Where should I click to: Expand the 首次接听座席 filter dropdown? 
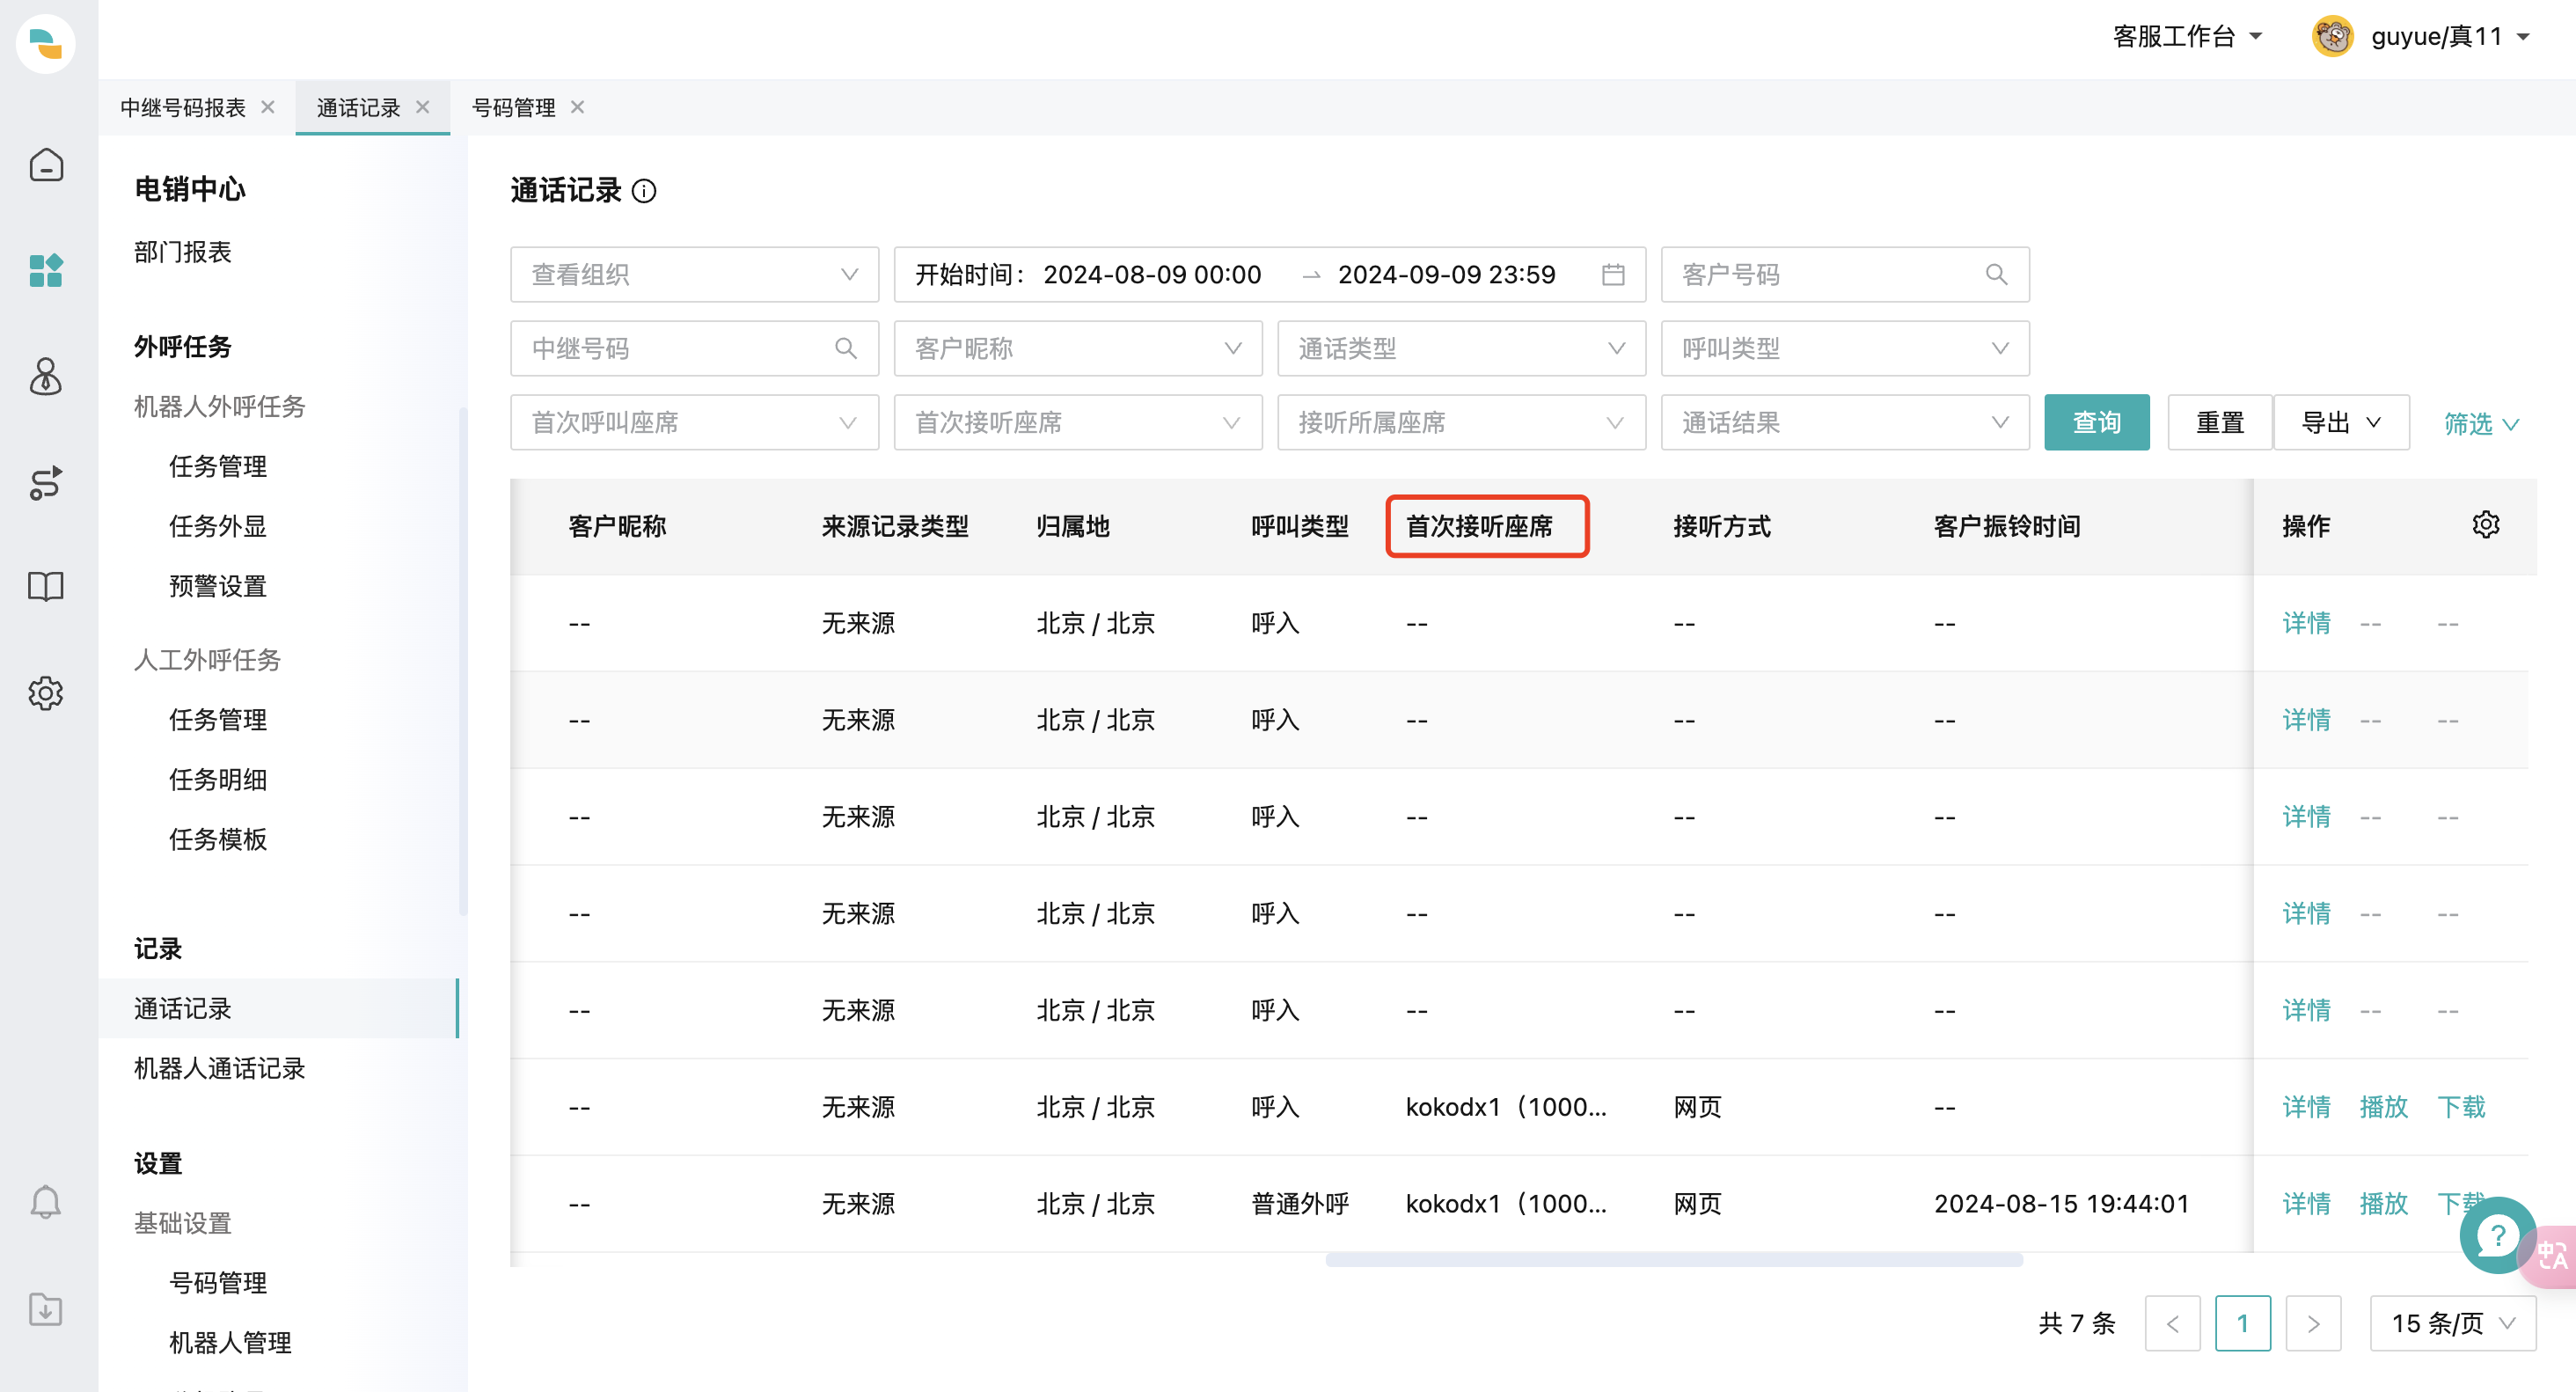coord(1078,423)
